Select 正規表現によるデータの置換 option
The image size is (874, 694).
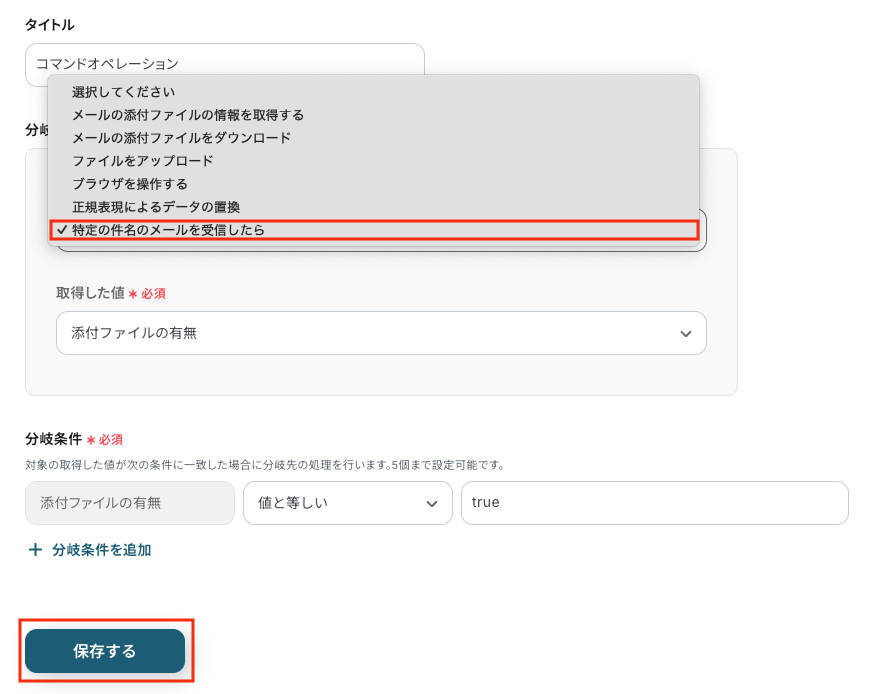[x=156, y=207]
